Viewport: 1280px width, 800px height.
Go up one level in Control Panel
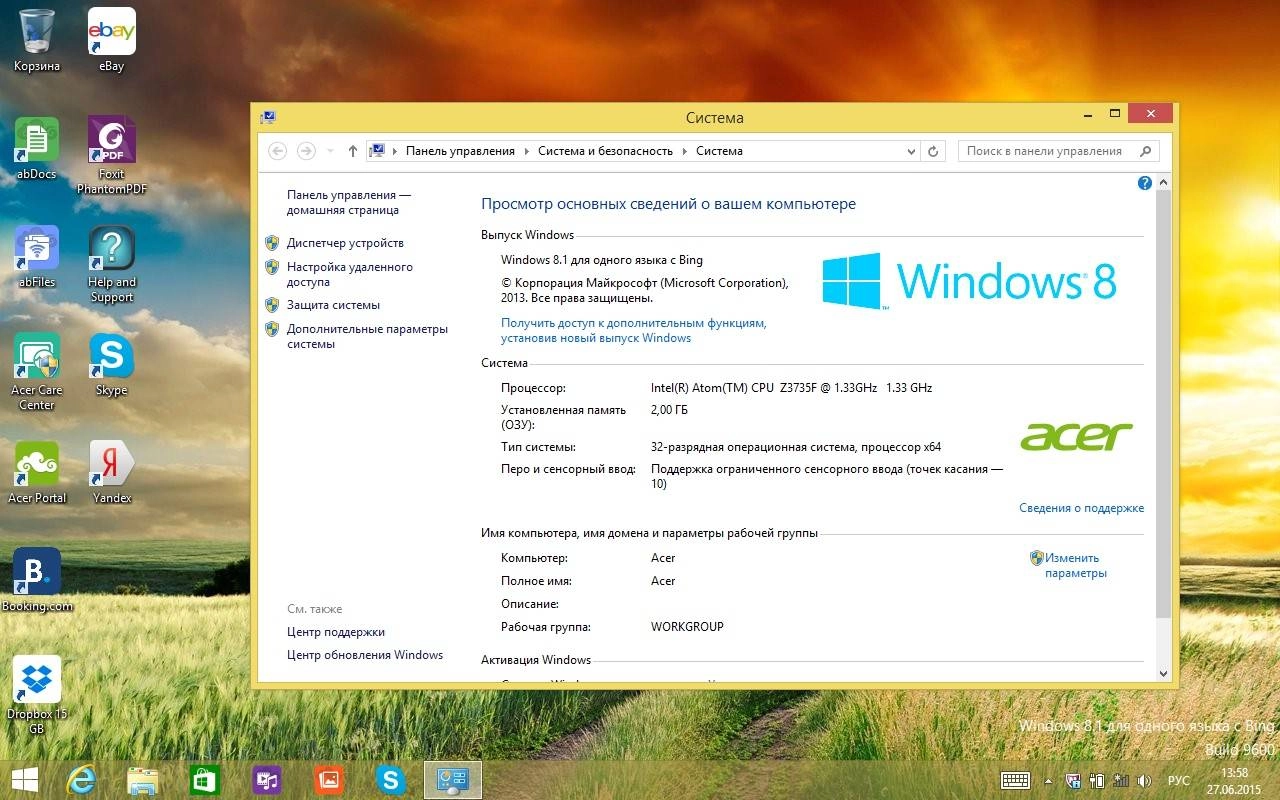click(352, 151)
